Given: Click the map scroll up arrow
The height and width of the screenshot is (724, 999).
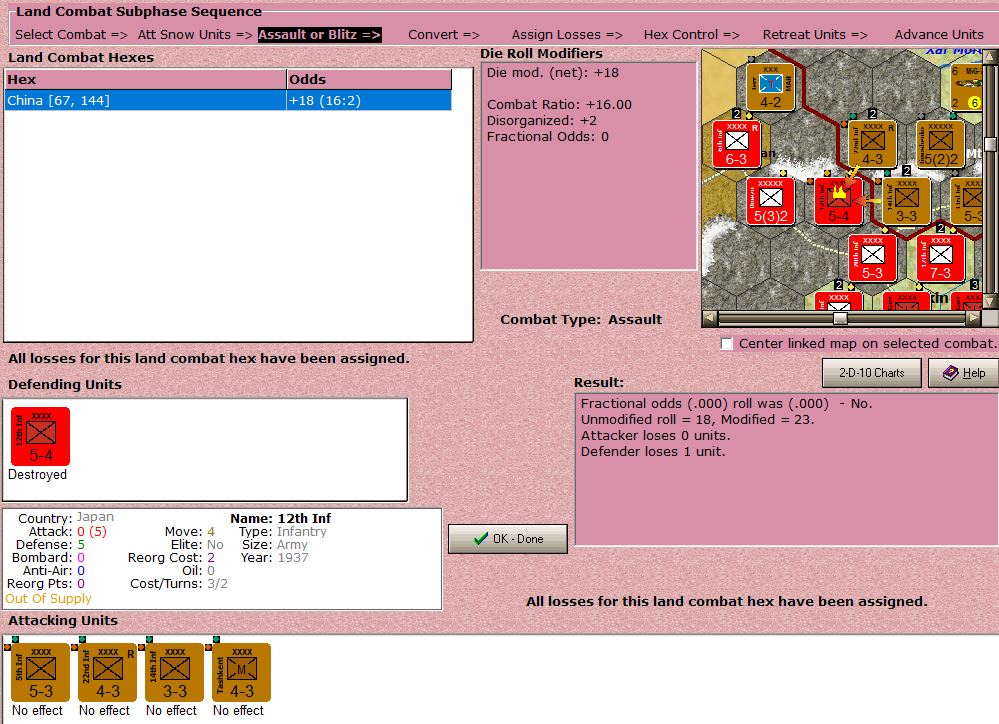Looking at the screenshot, I should 991,57.
